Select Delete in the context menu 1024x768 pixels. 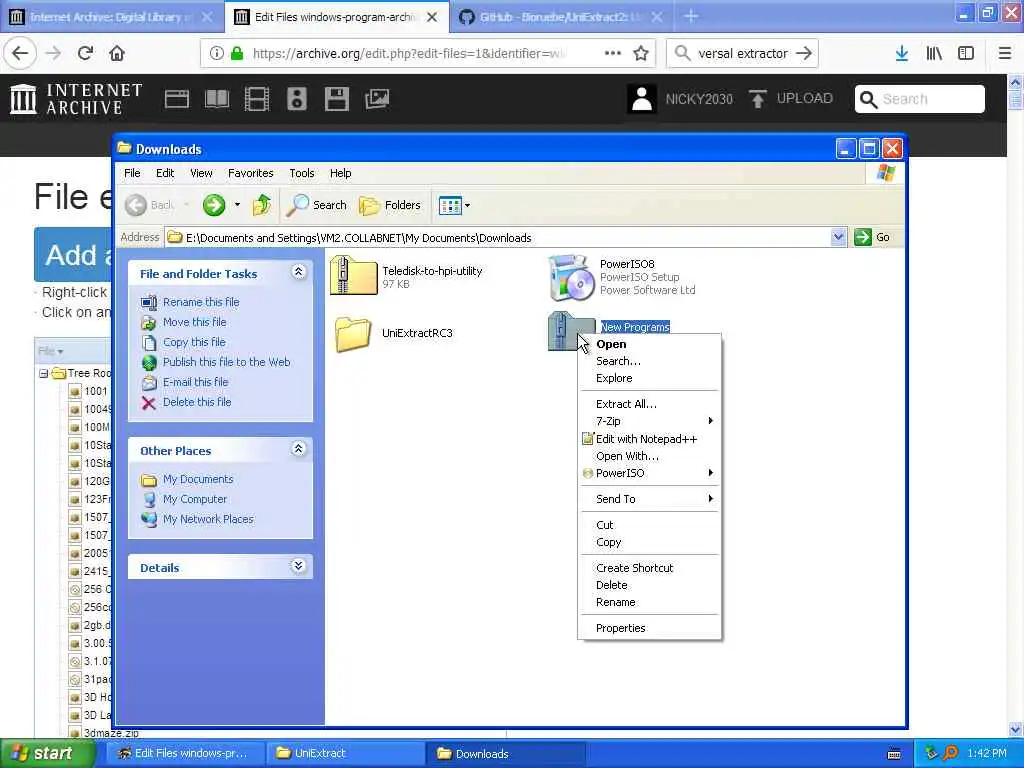650,585
